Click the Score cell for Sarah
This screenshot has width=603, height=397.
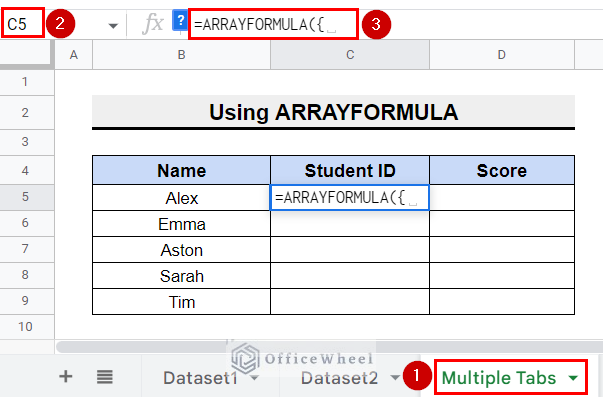click(502, 275)
